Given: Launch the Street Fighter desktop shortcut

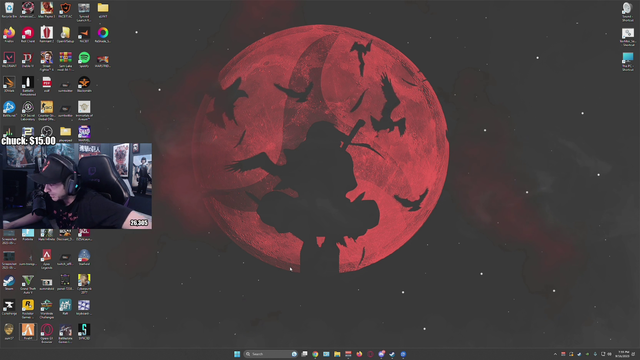Looking at the screenshot, I should [47, 61].
